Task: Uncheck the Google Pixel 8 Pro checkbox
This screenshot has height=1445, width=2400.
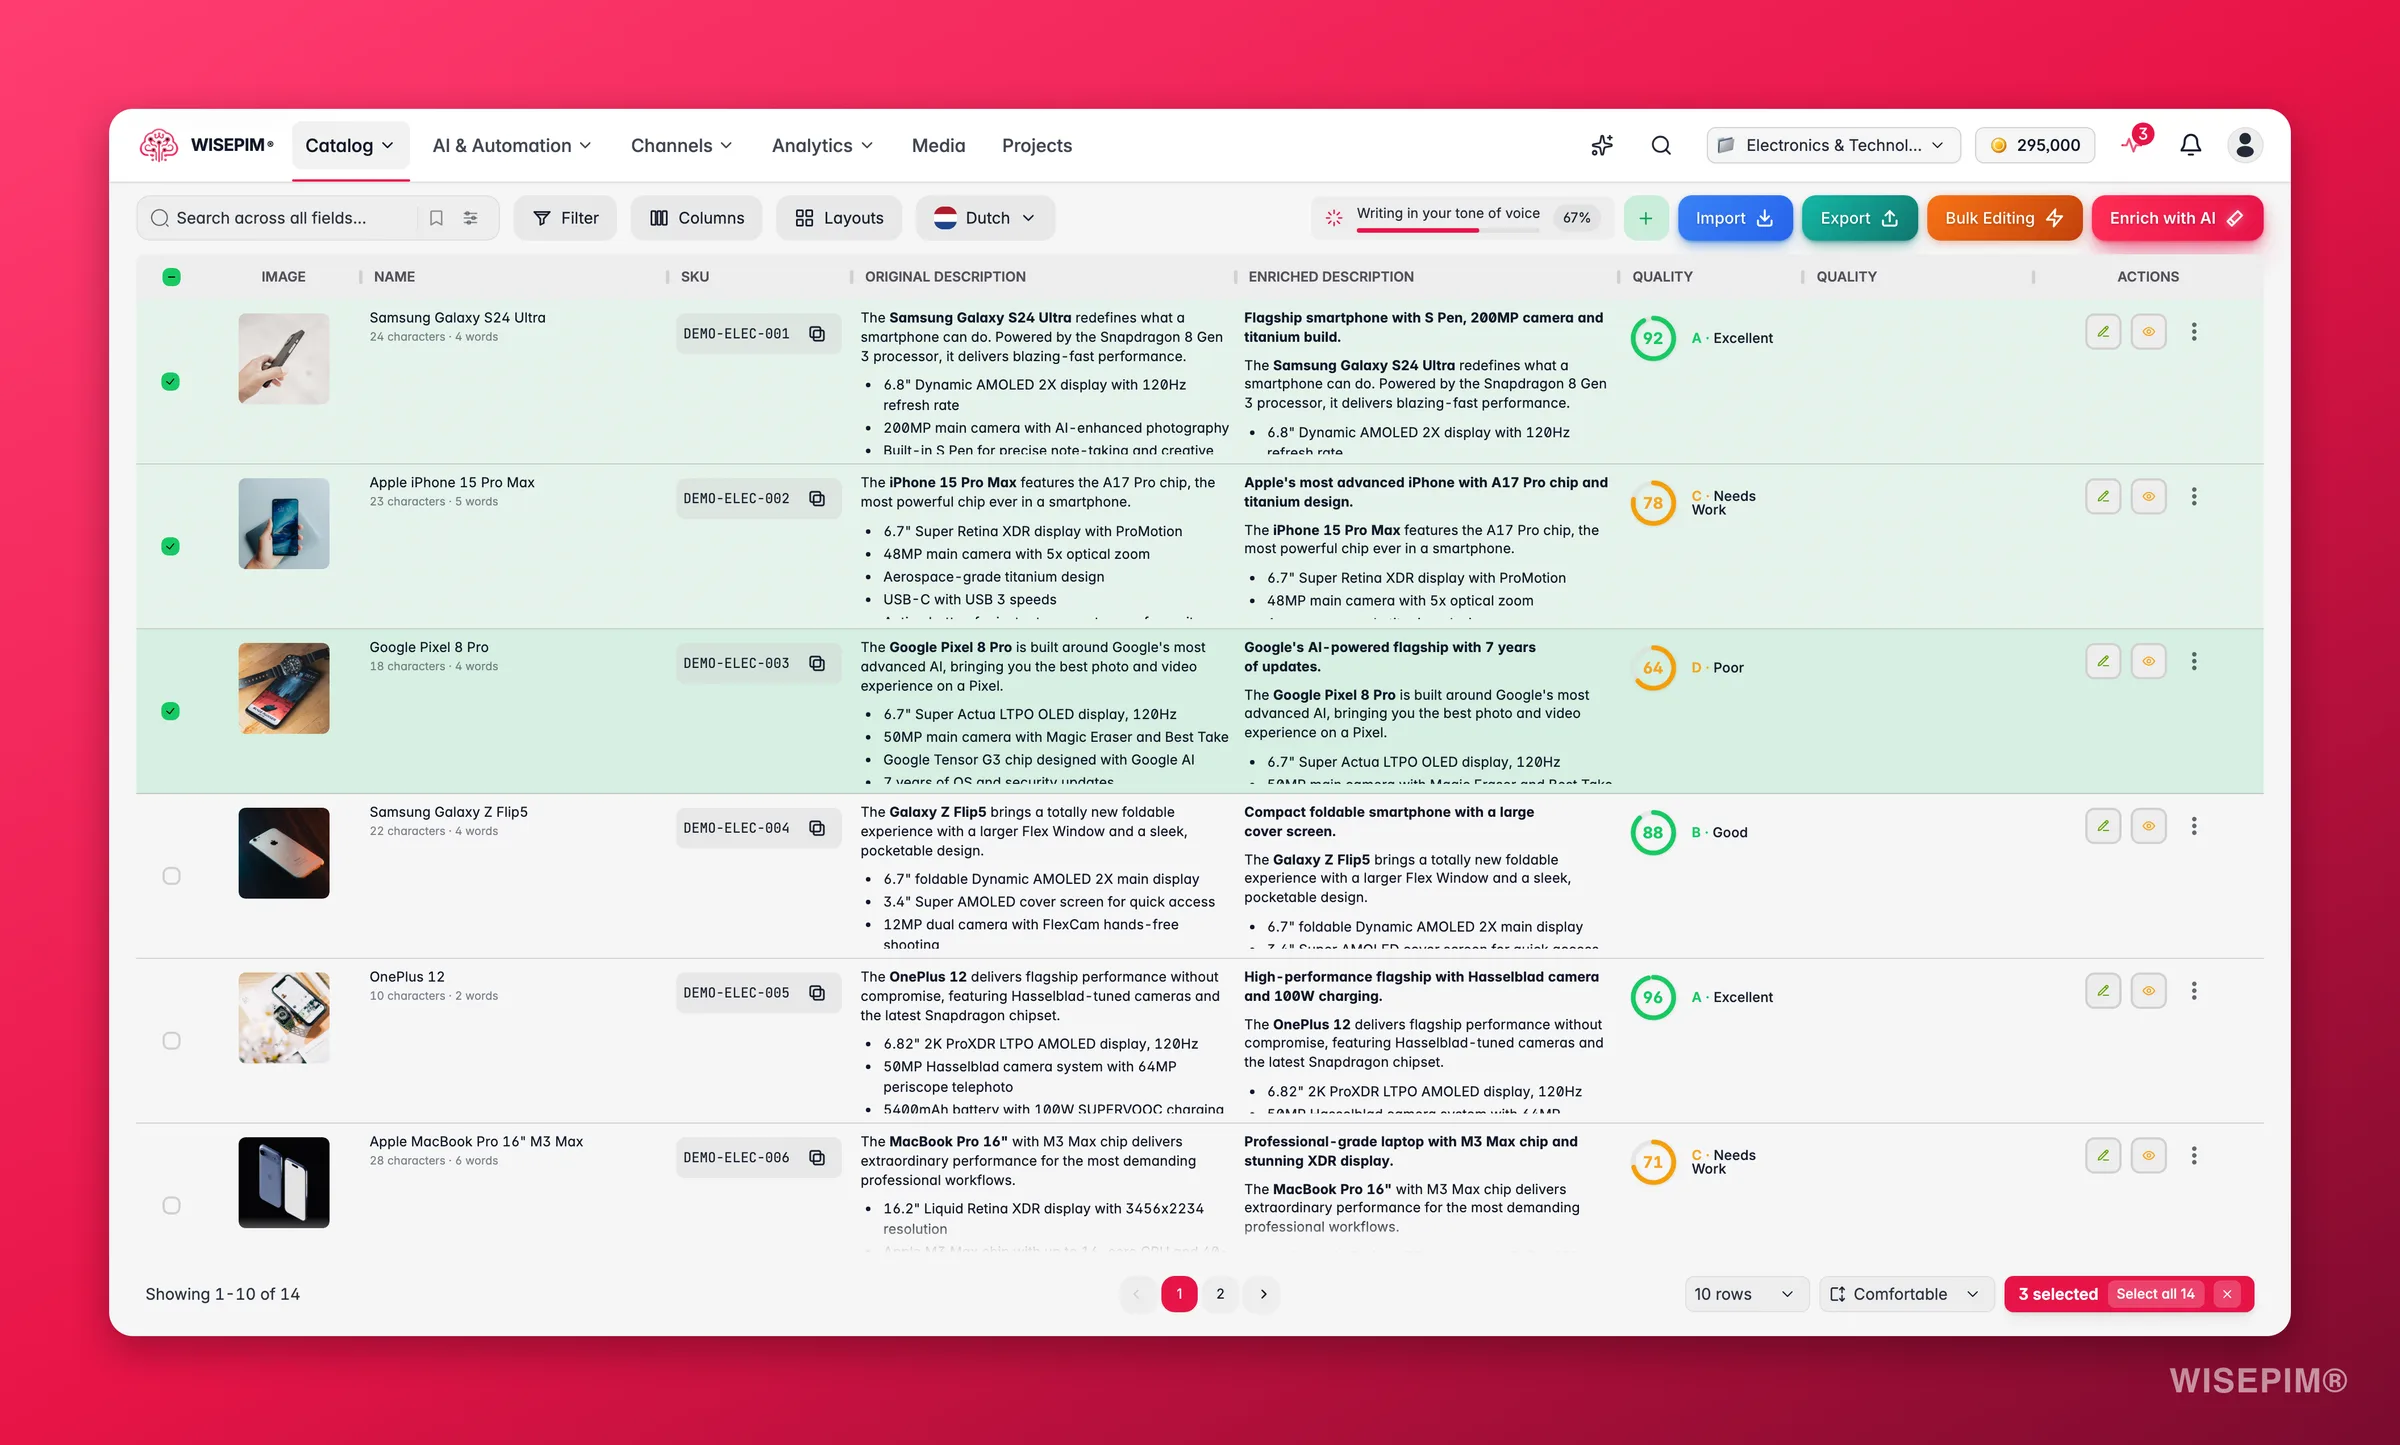Action: tap(171, 711)
